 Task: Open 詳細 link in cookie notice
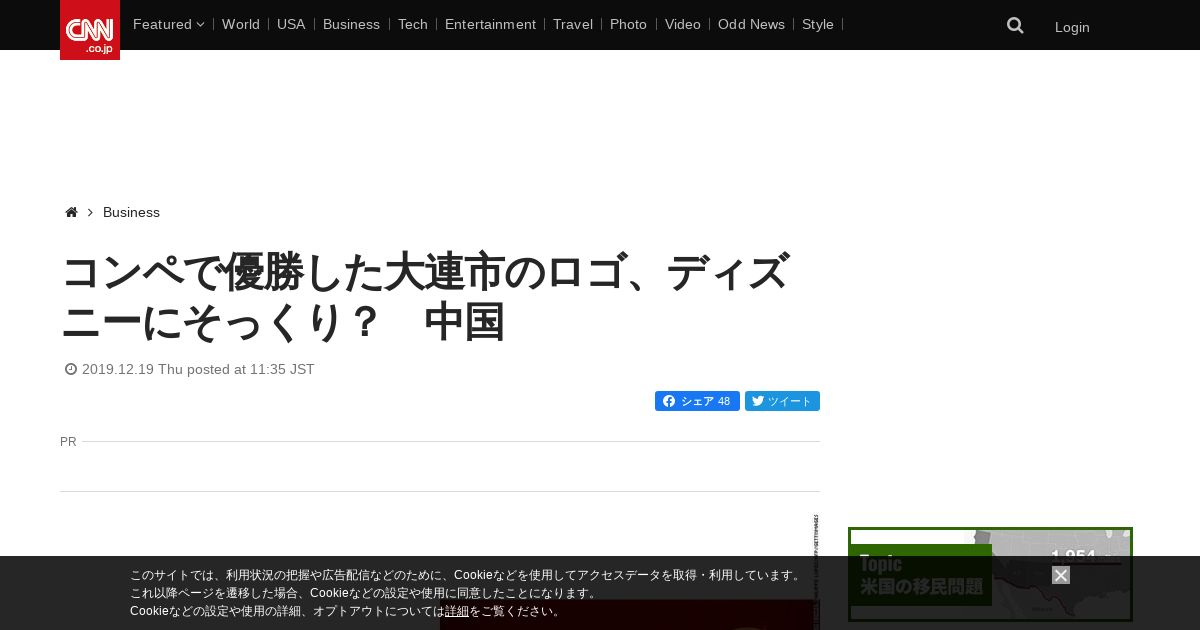457,611
